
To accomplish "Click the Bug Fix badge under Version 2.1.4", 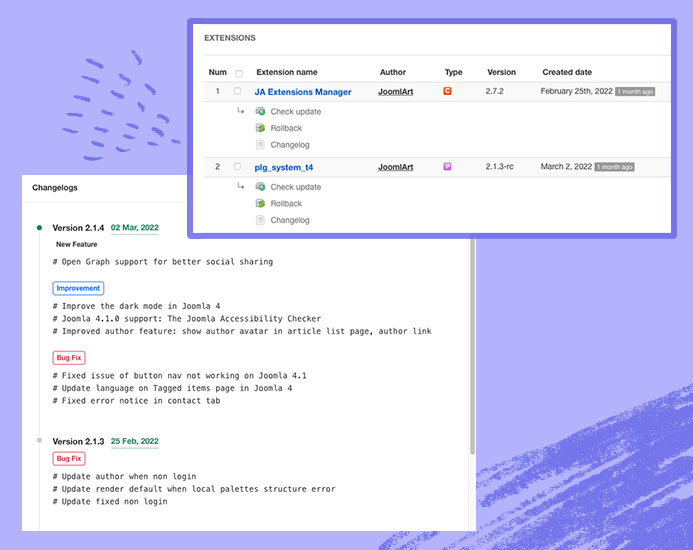I will tap(69, 358).
